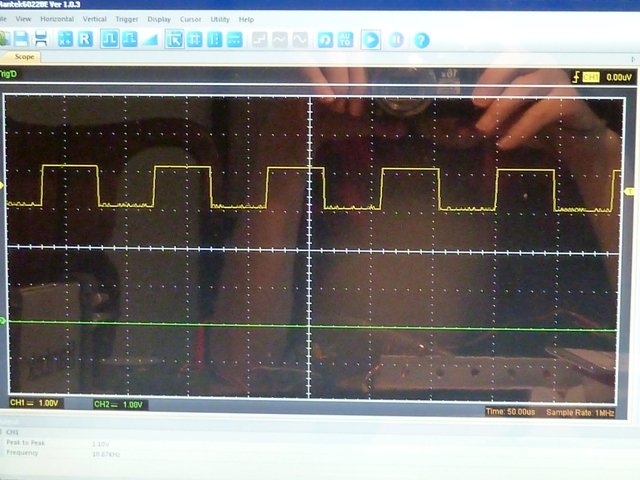Image resolution: width=640 pixels, height=480 pixels.
Task: Open the Help menu
Action: 246,19
